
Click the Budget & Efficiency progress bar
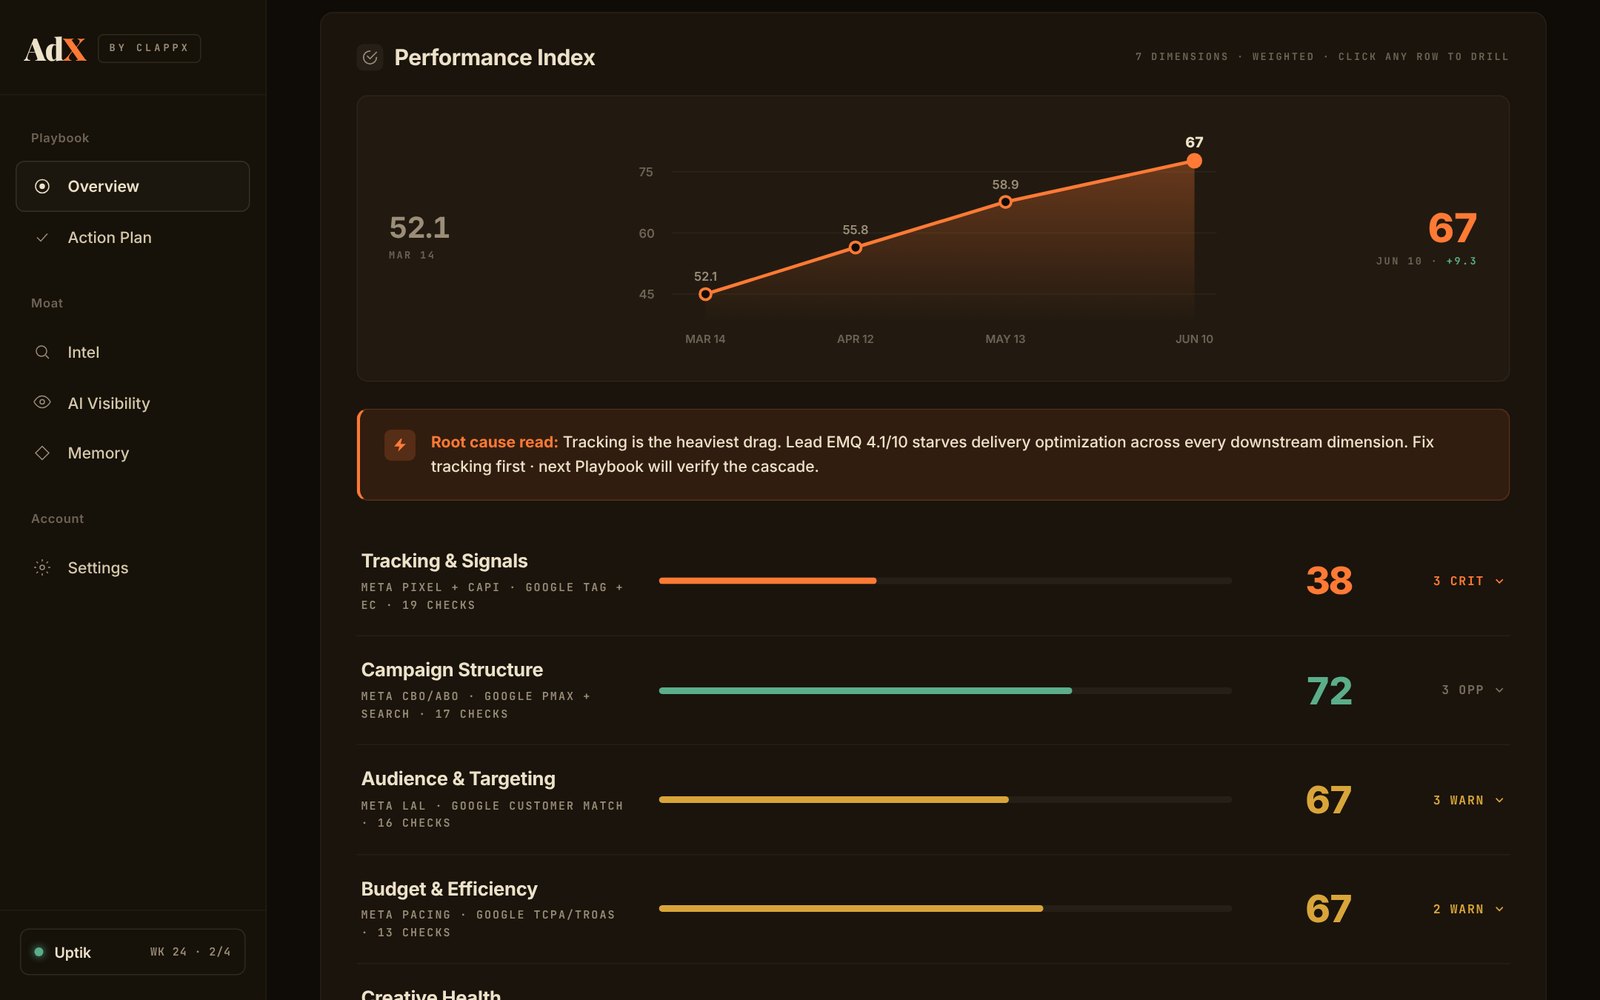click(851, 909)
